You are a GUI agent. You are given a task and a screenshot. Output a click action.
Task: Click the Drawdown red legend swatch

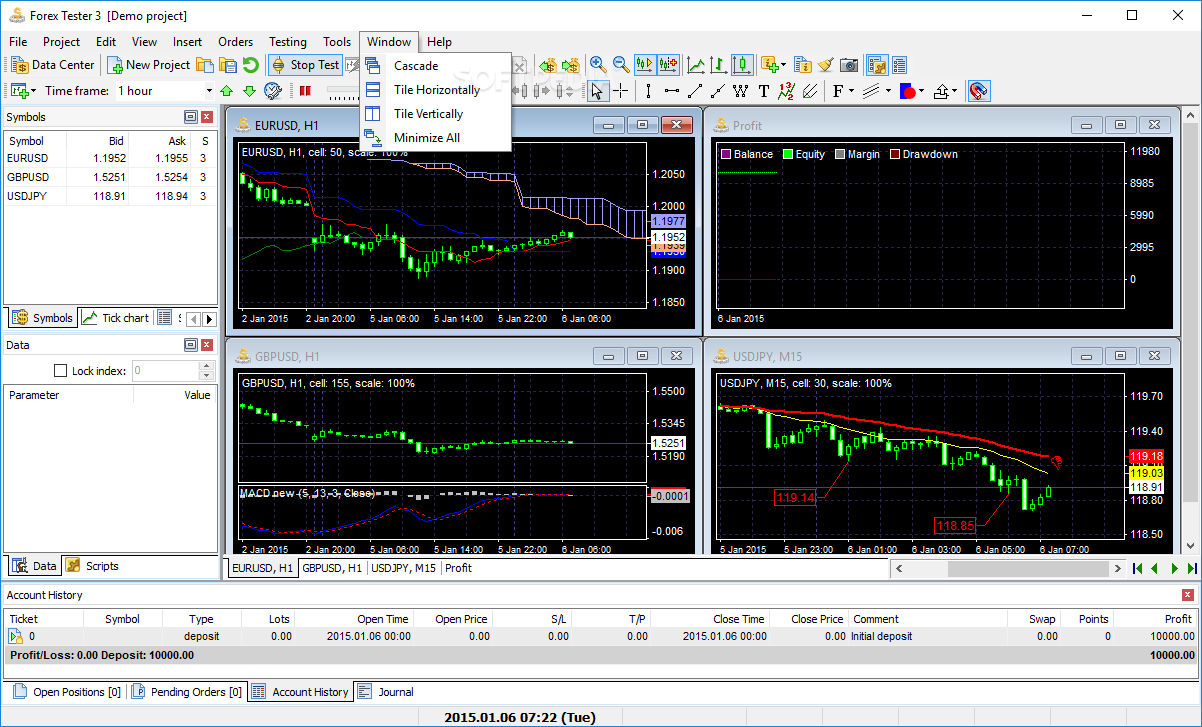click(895, 154)
